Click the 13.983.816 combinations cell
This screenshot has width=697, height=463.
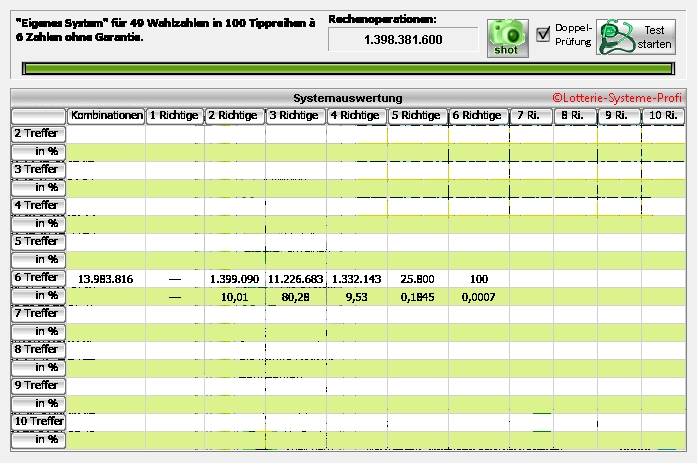(105, 278)
